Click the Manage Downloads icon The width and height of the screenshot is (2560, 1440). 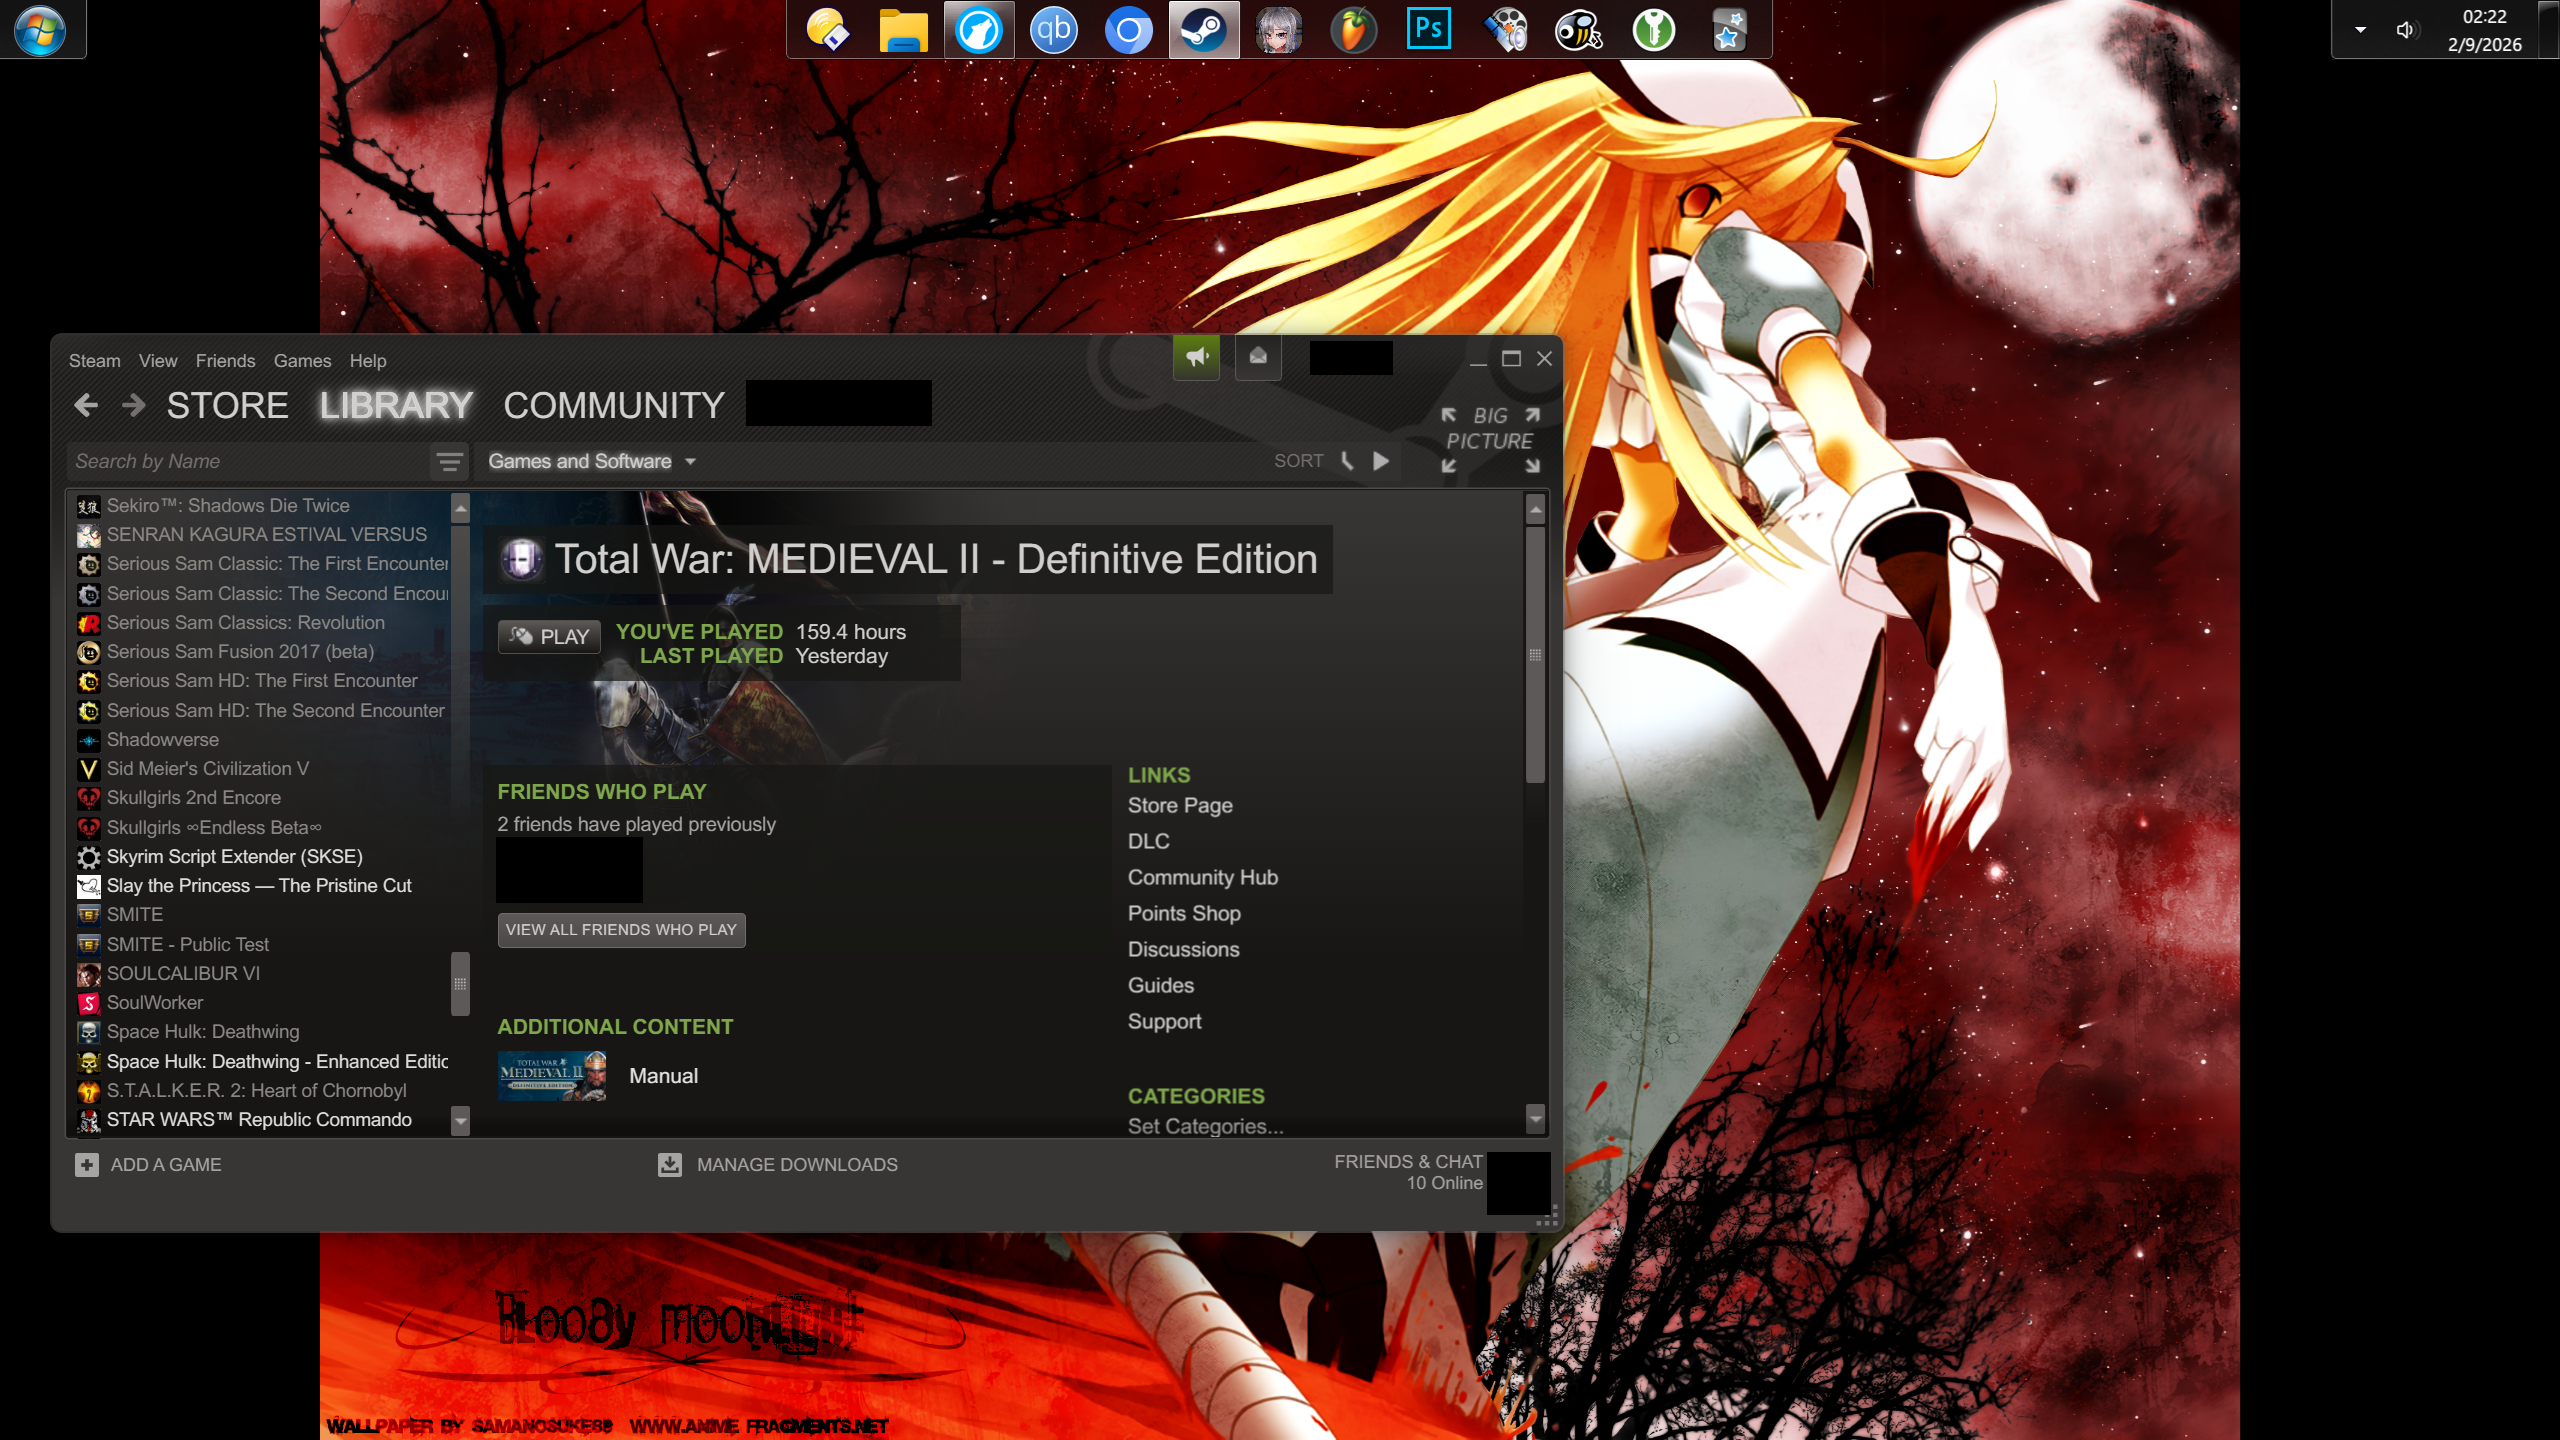[670, 1164]
